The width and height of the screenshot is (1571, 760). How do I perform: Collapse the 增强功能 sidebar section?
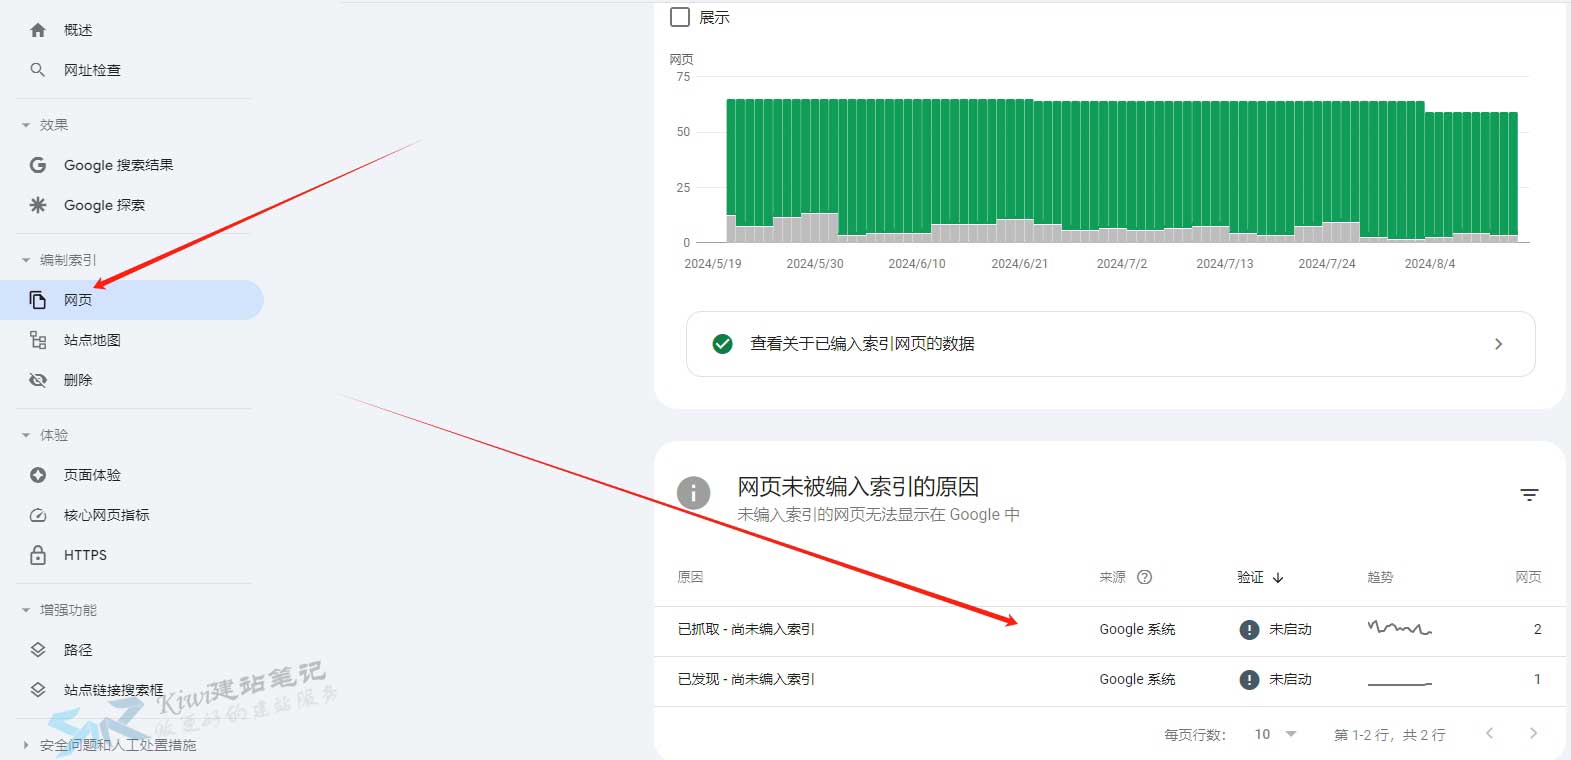point(26,610)
